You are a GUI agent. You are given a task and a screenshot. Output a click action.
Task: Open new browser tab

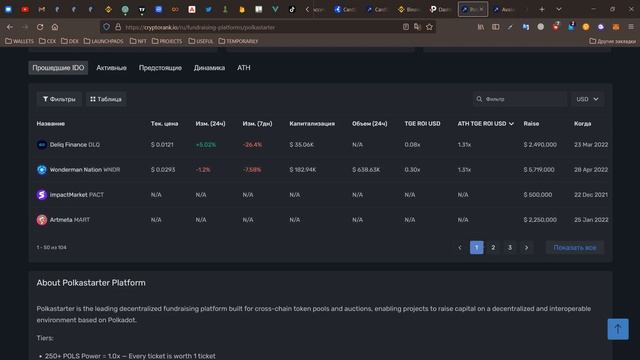[542, 9]
